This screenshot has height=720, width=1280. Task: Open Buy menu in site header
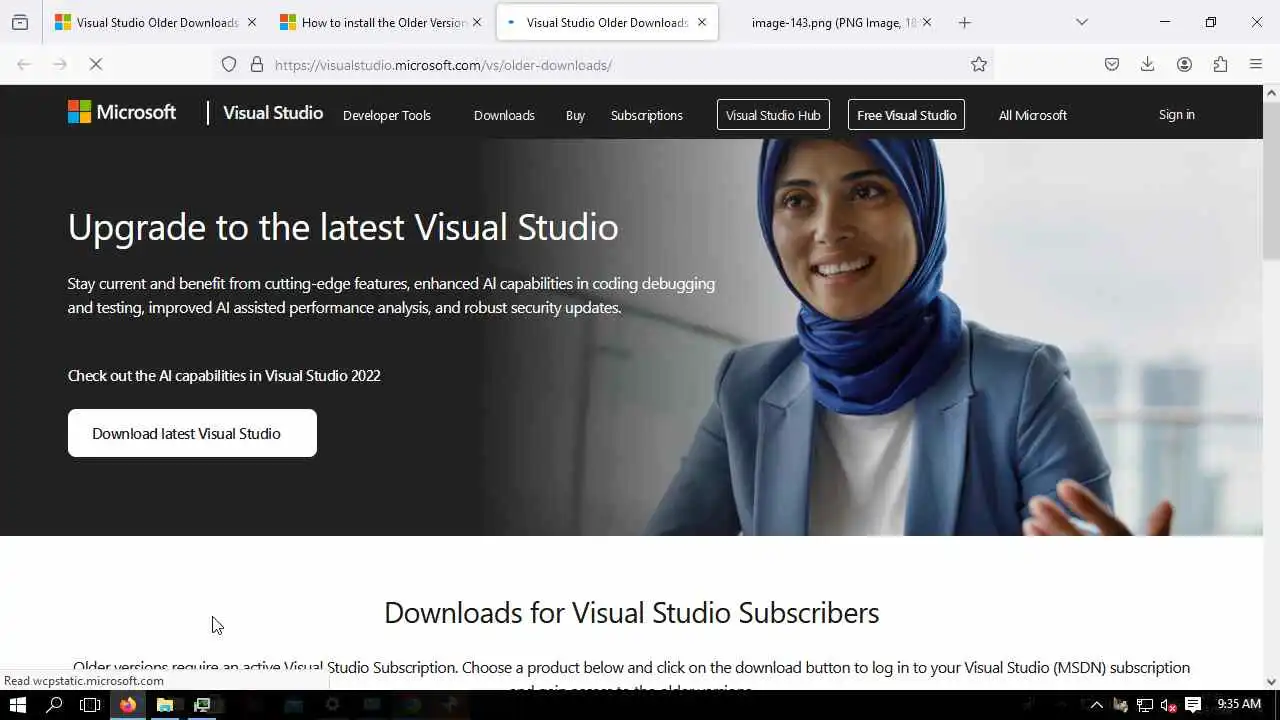[x=575, y=115]
